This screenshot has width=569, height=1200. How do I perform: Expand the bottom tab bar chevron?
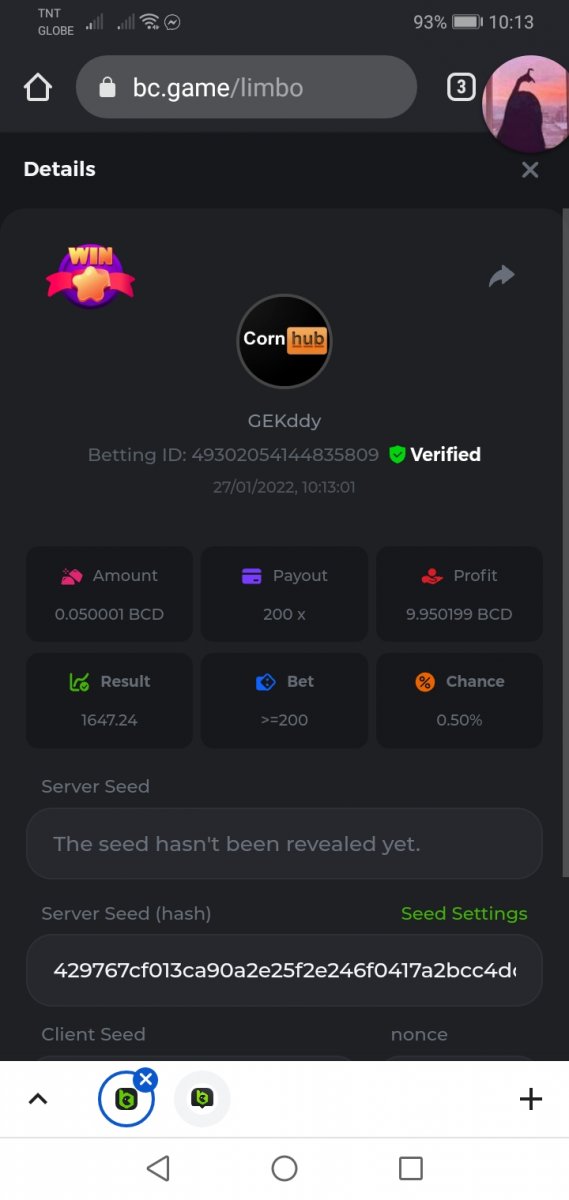37,1100
